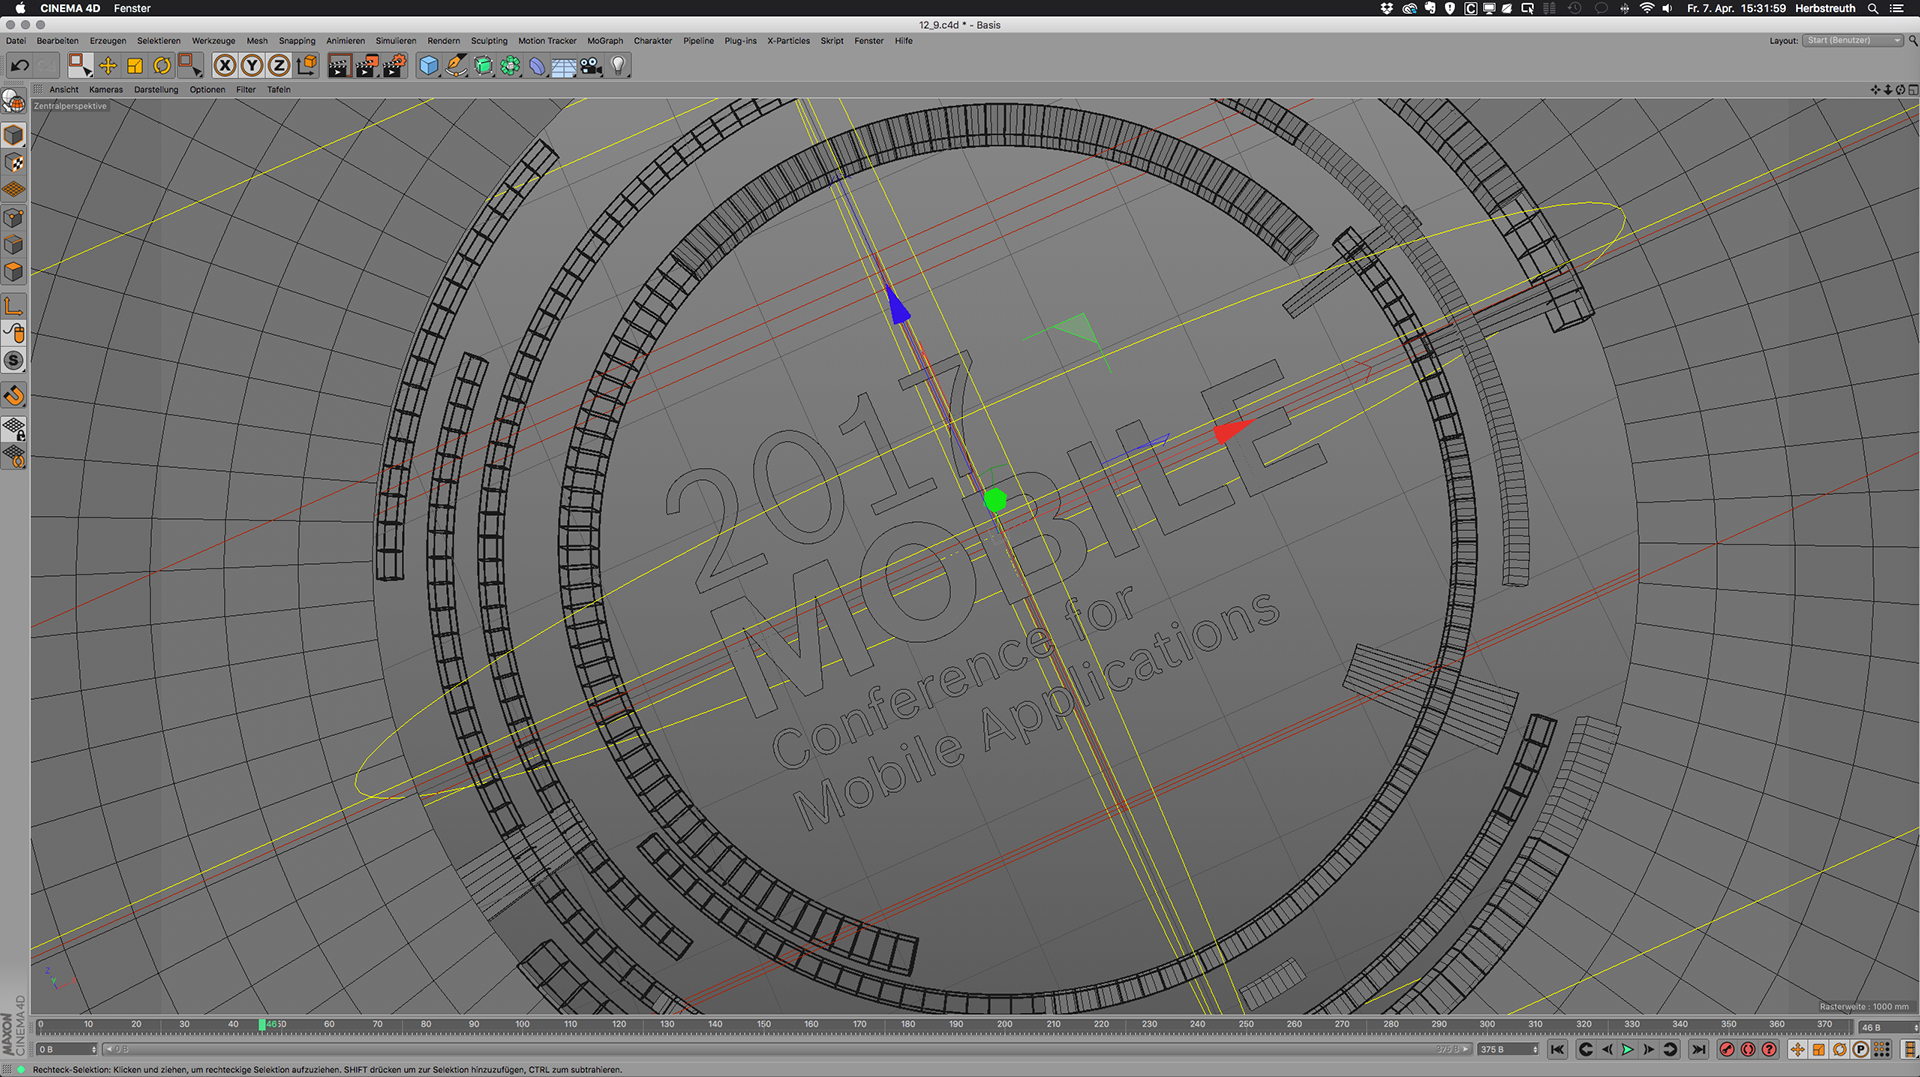This screenshot has height=1077, width=1920.
Task: Toggle autokeying button
Action: click(x=1748, y=1050)
